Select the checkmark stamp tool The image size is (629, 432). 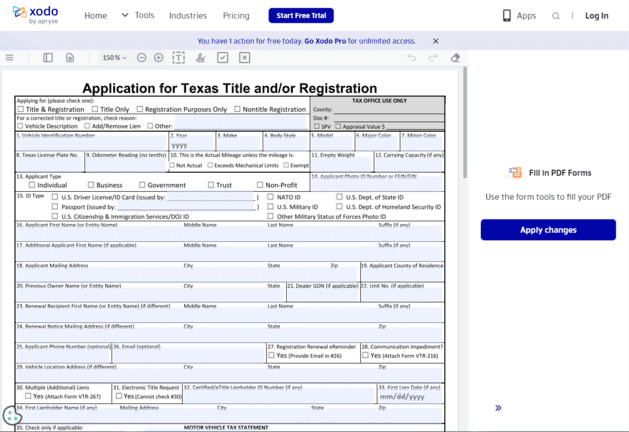click(222, 58)
